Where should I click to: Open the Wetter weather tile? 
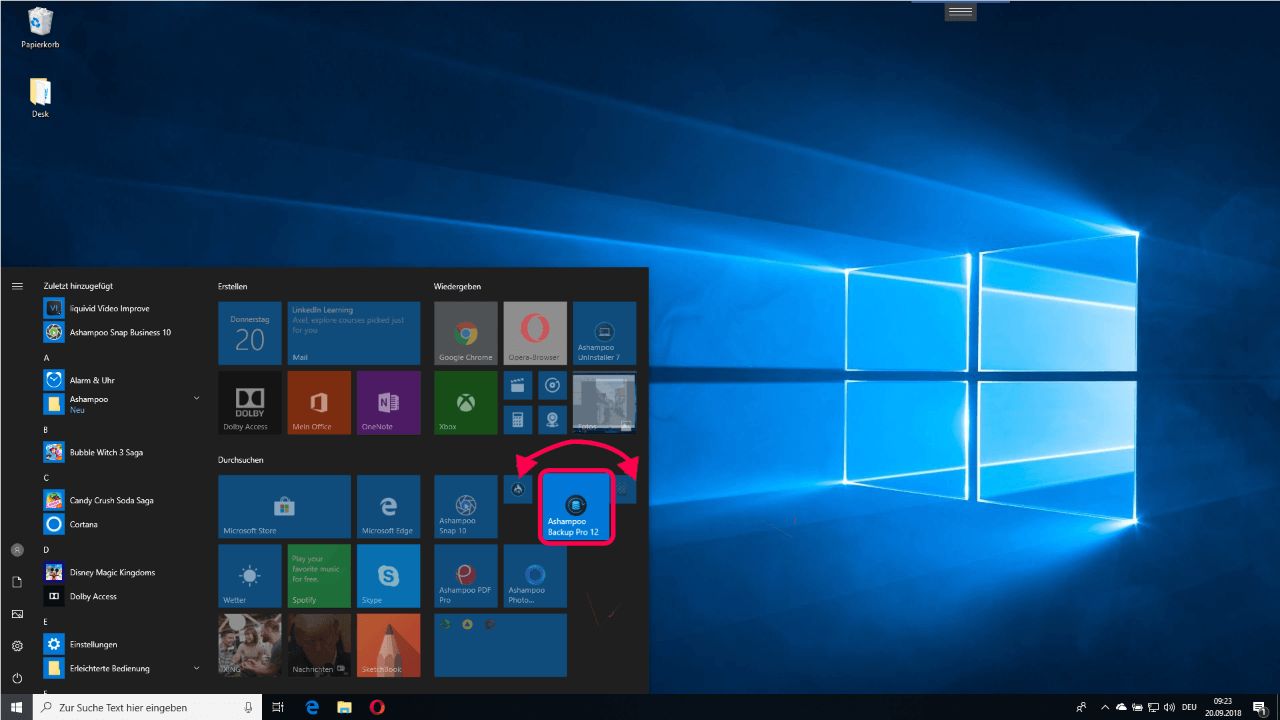(x=250, y=575)
